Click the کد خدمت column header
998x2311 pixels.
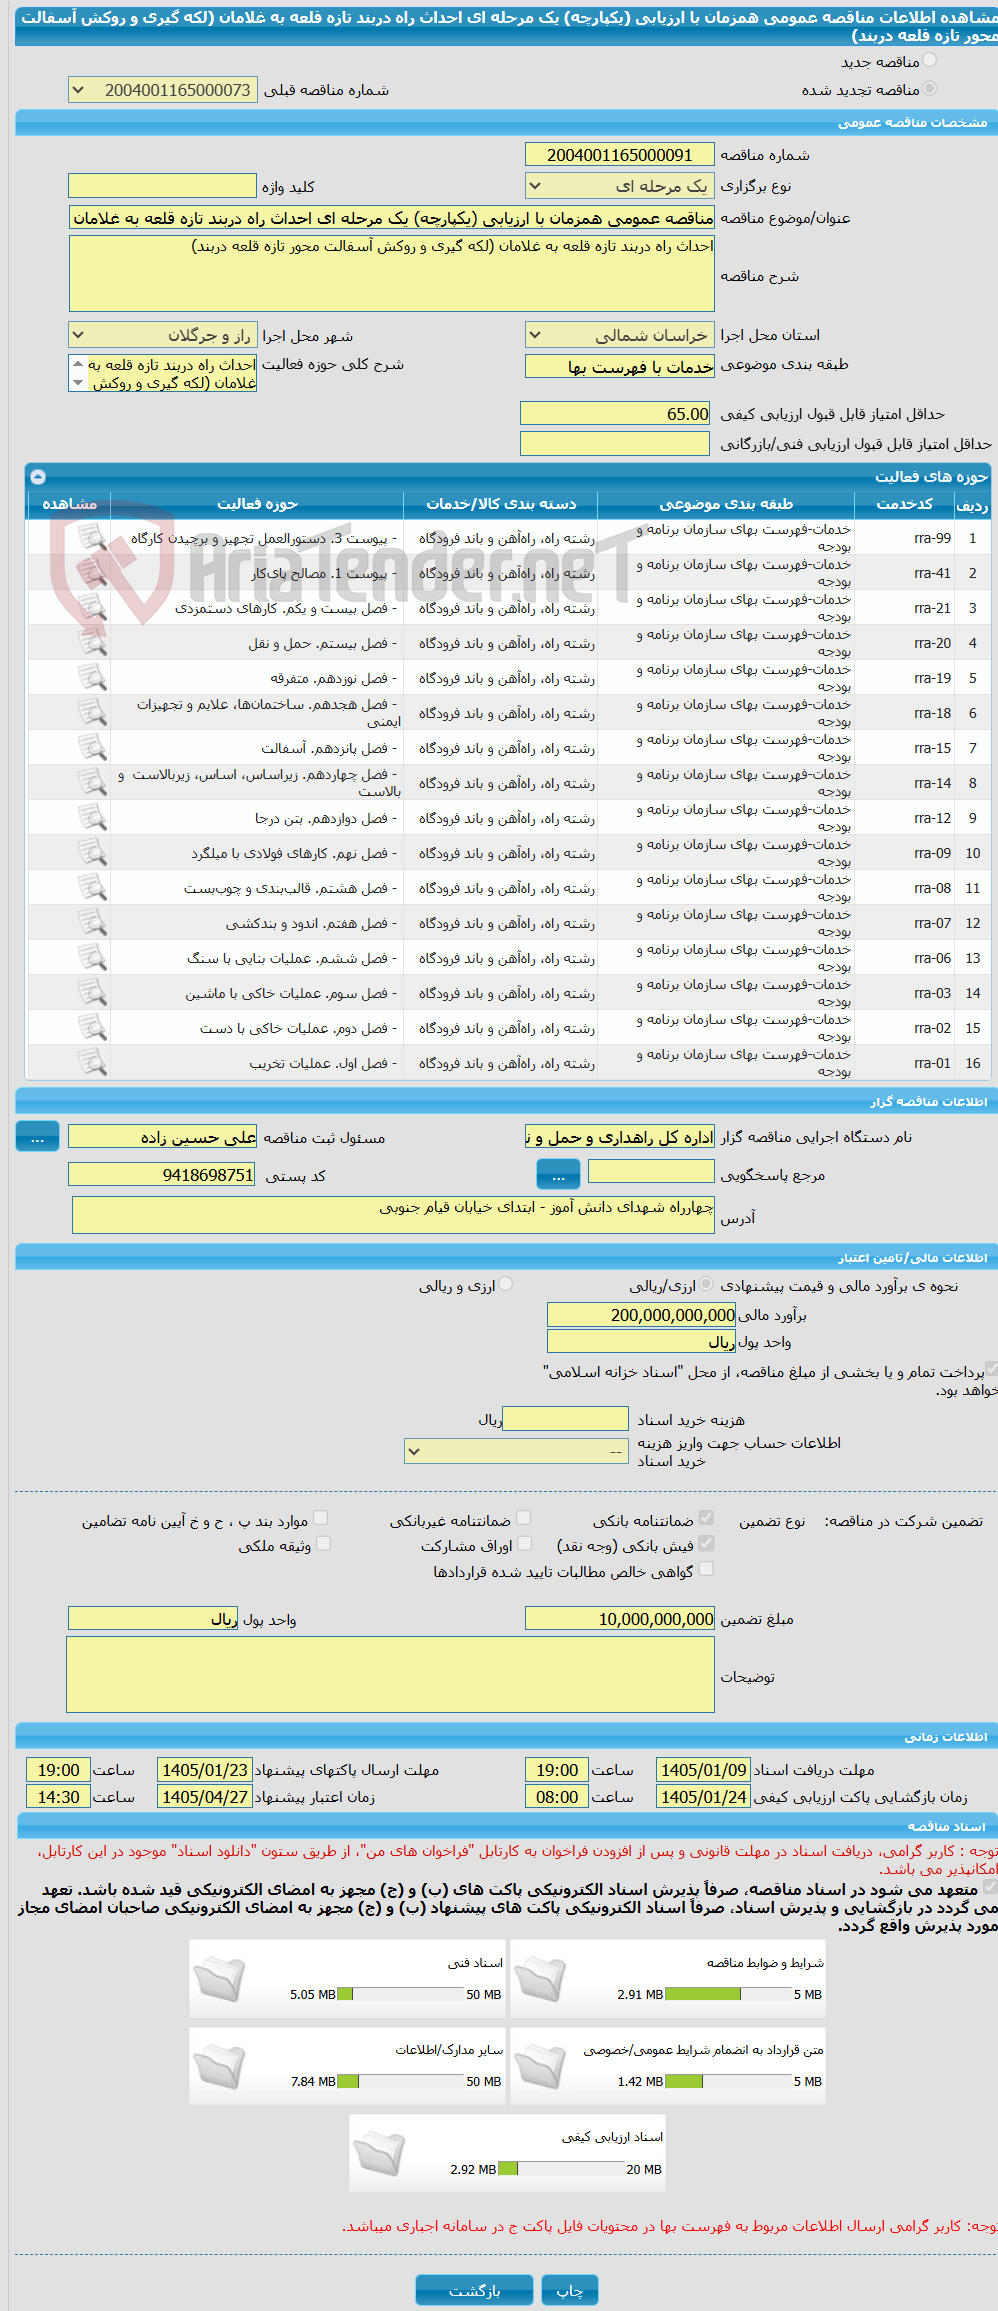tap(905, 504)
